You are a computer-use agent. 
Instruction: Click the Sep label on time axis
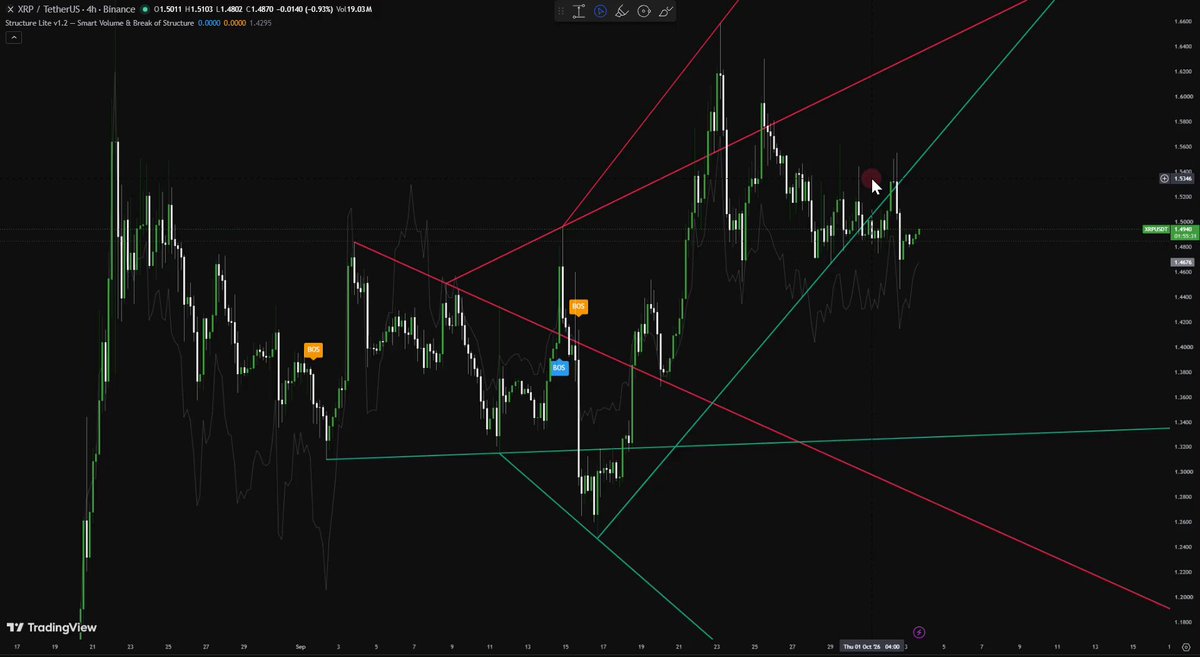click(300, 646)
